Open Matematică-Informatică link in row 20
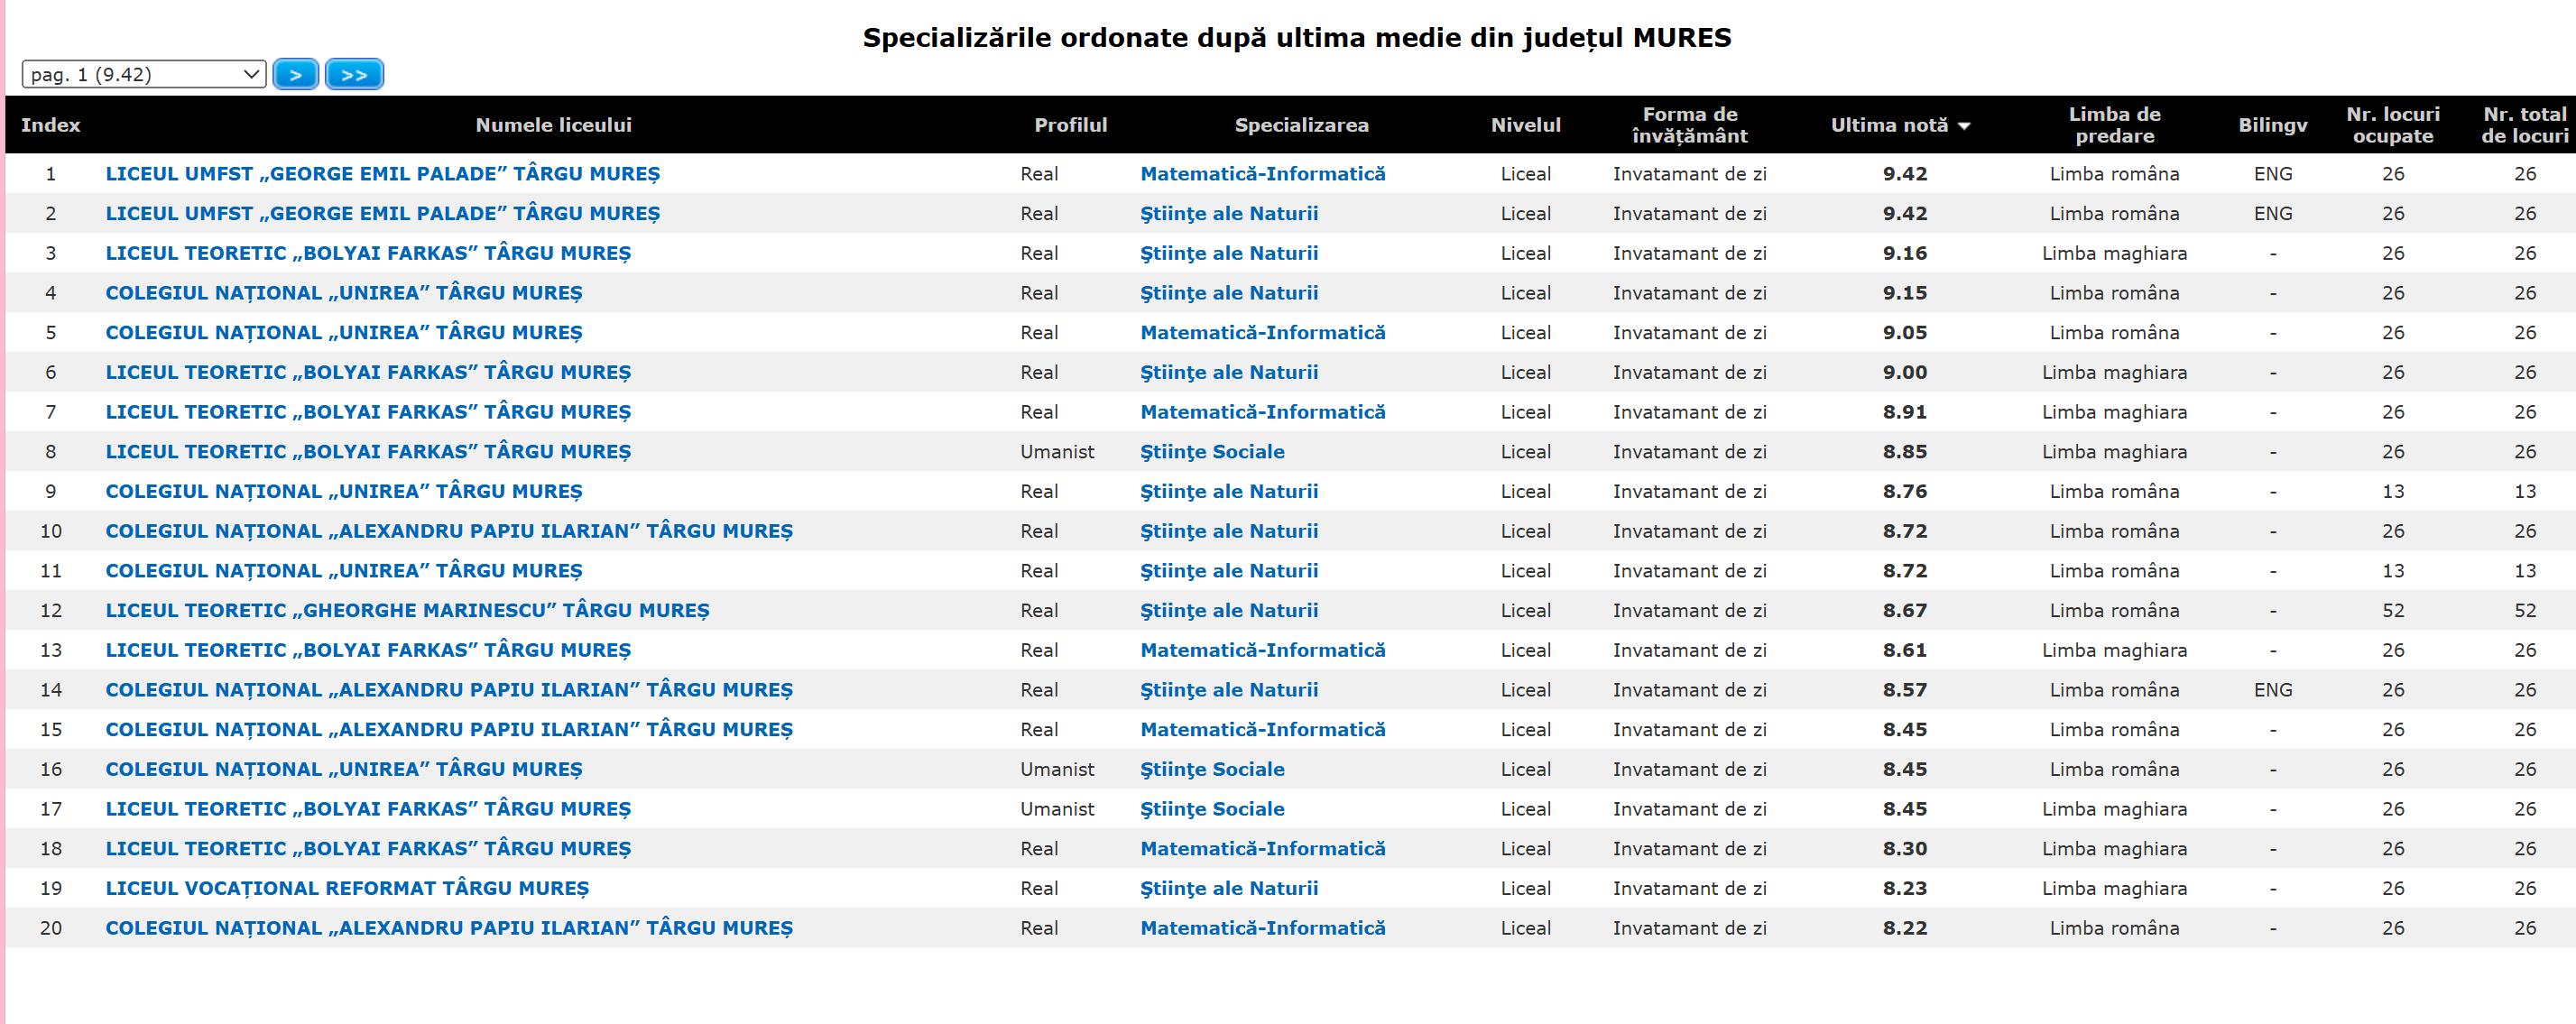This screenshot has height=1024, width=2576. 1262,928
